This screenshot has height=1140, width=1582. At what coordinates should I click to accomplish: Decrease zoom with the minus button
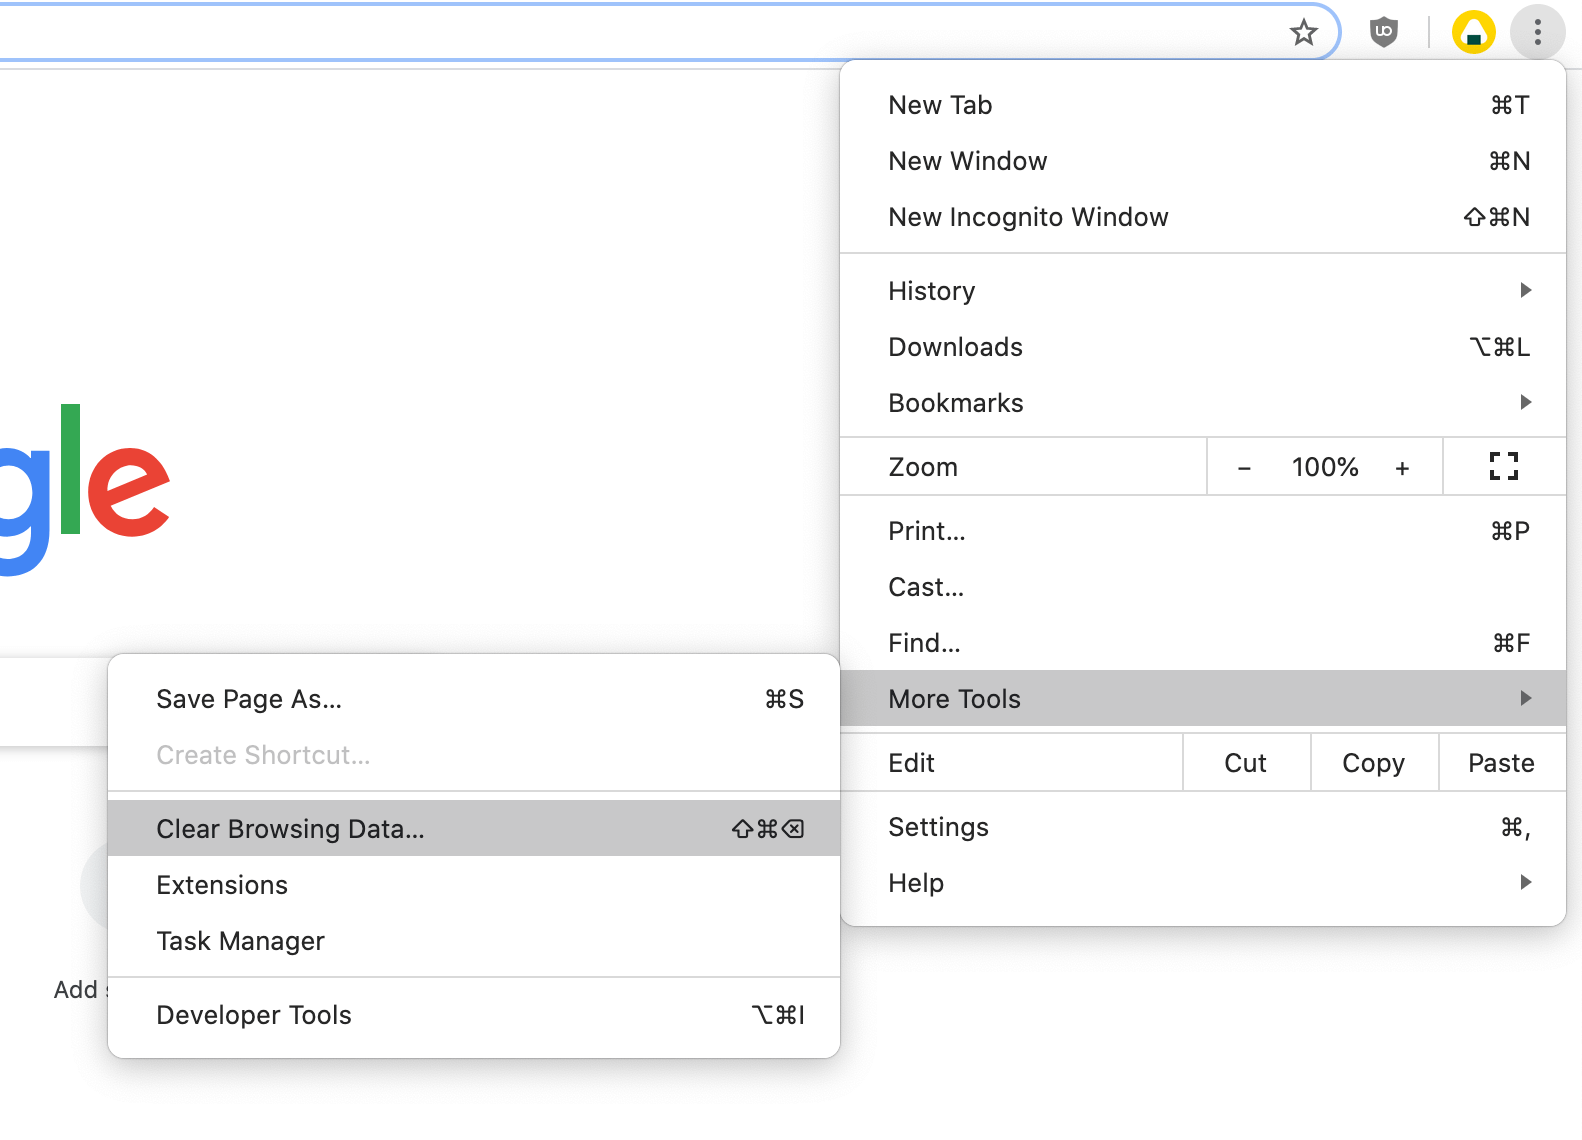click(1244, 468)
